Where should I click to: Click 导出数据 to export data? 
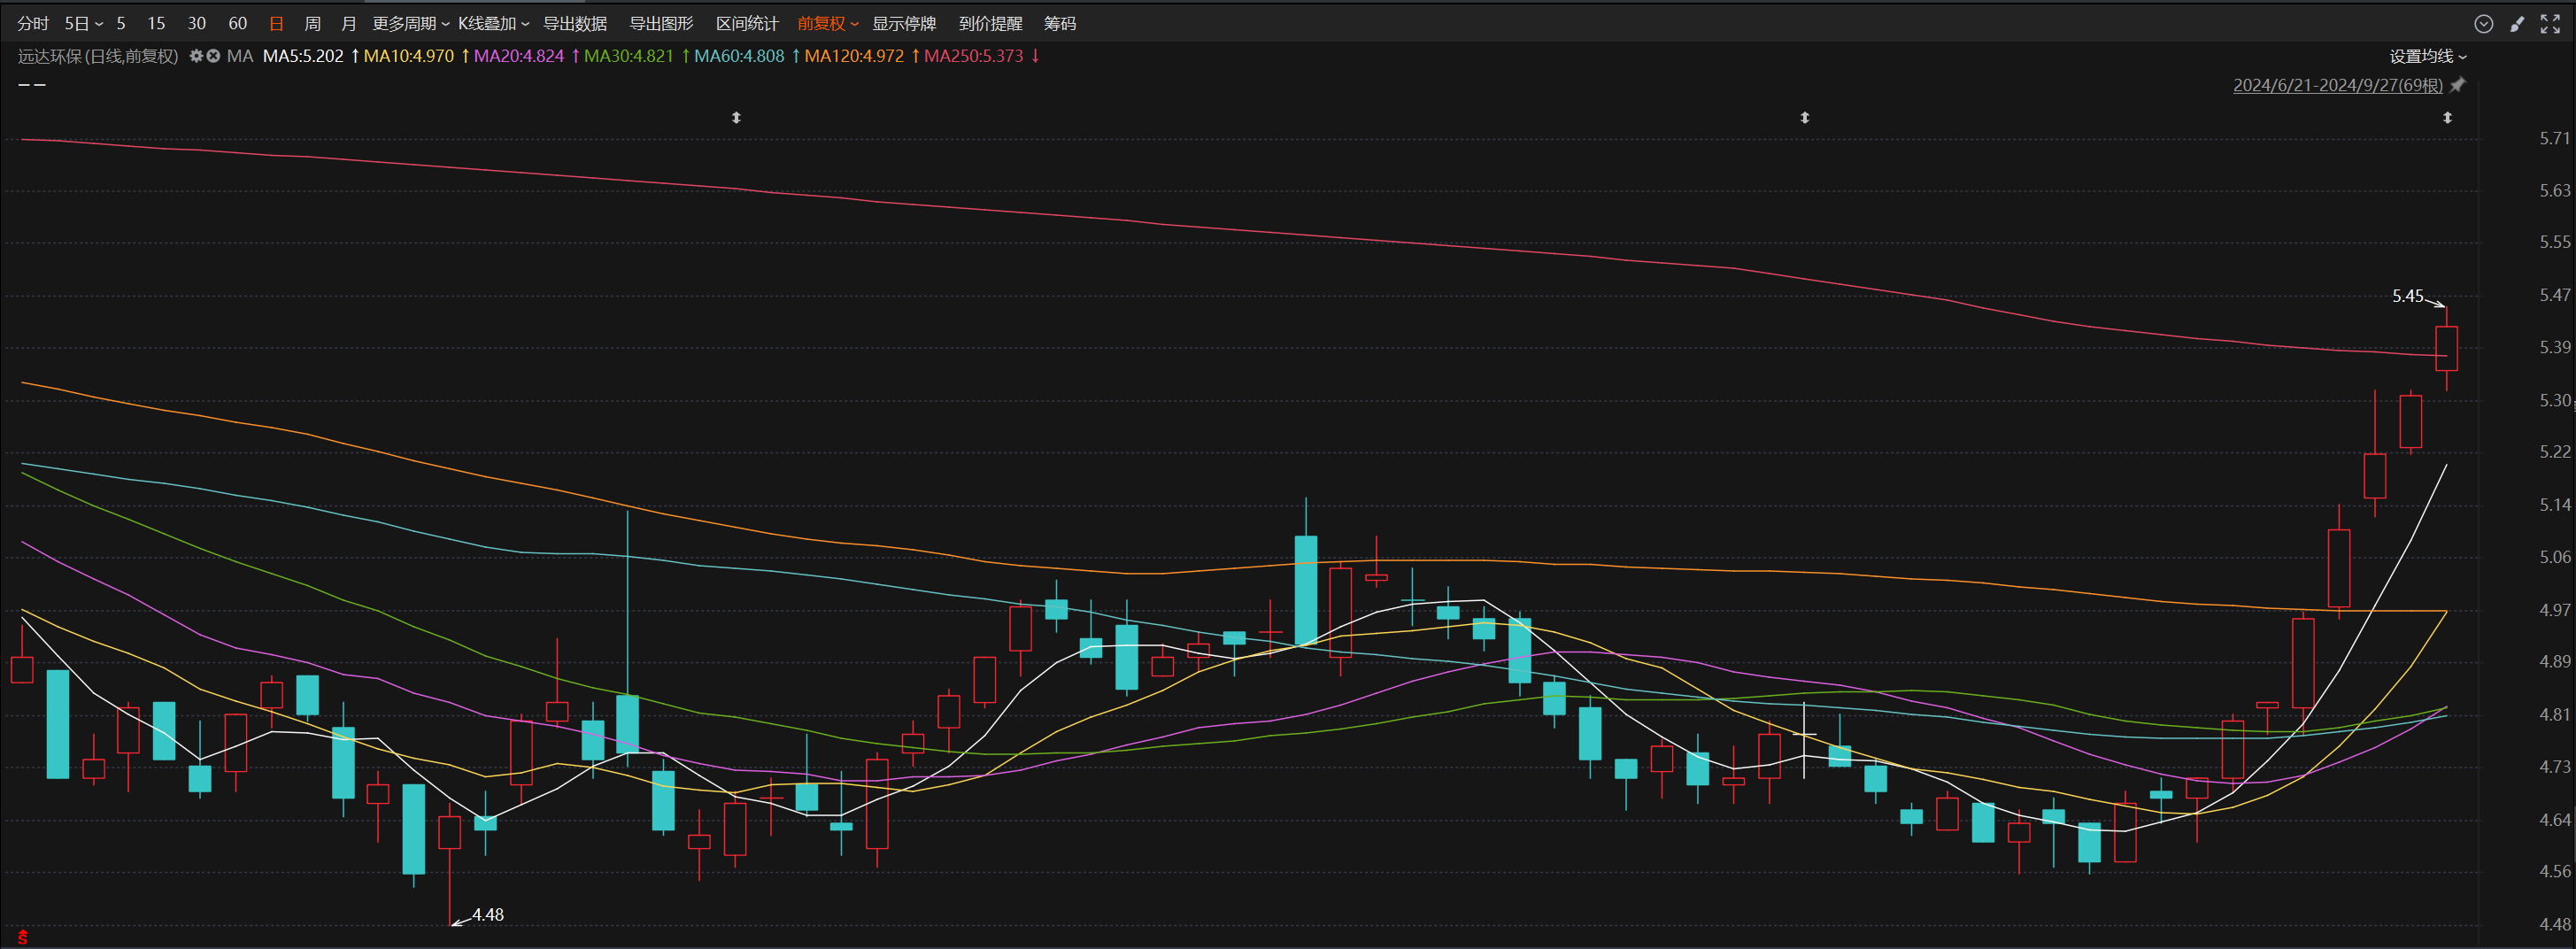pos(575,24)
